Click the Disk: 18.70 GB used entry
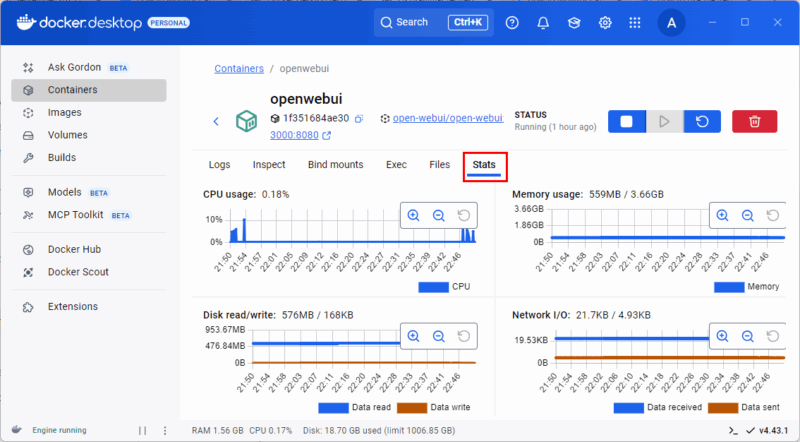 379,431
